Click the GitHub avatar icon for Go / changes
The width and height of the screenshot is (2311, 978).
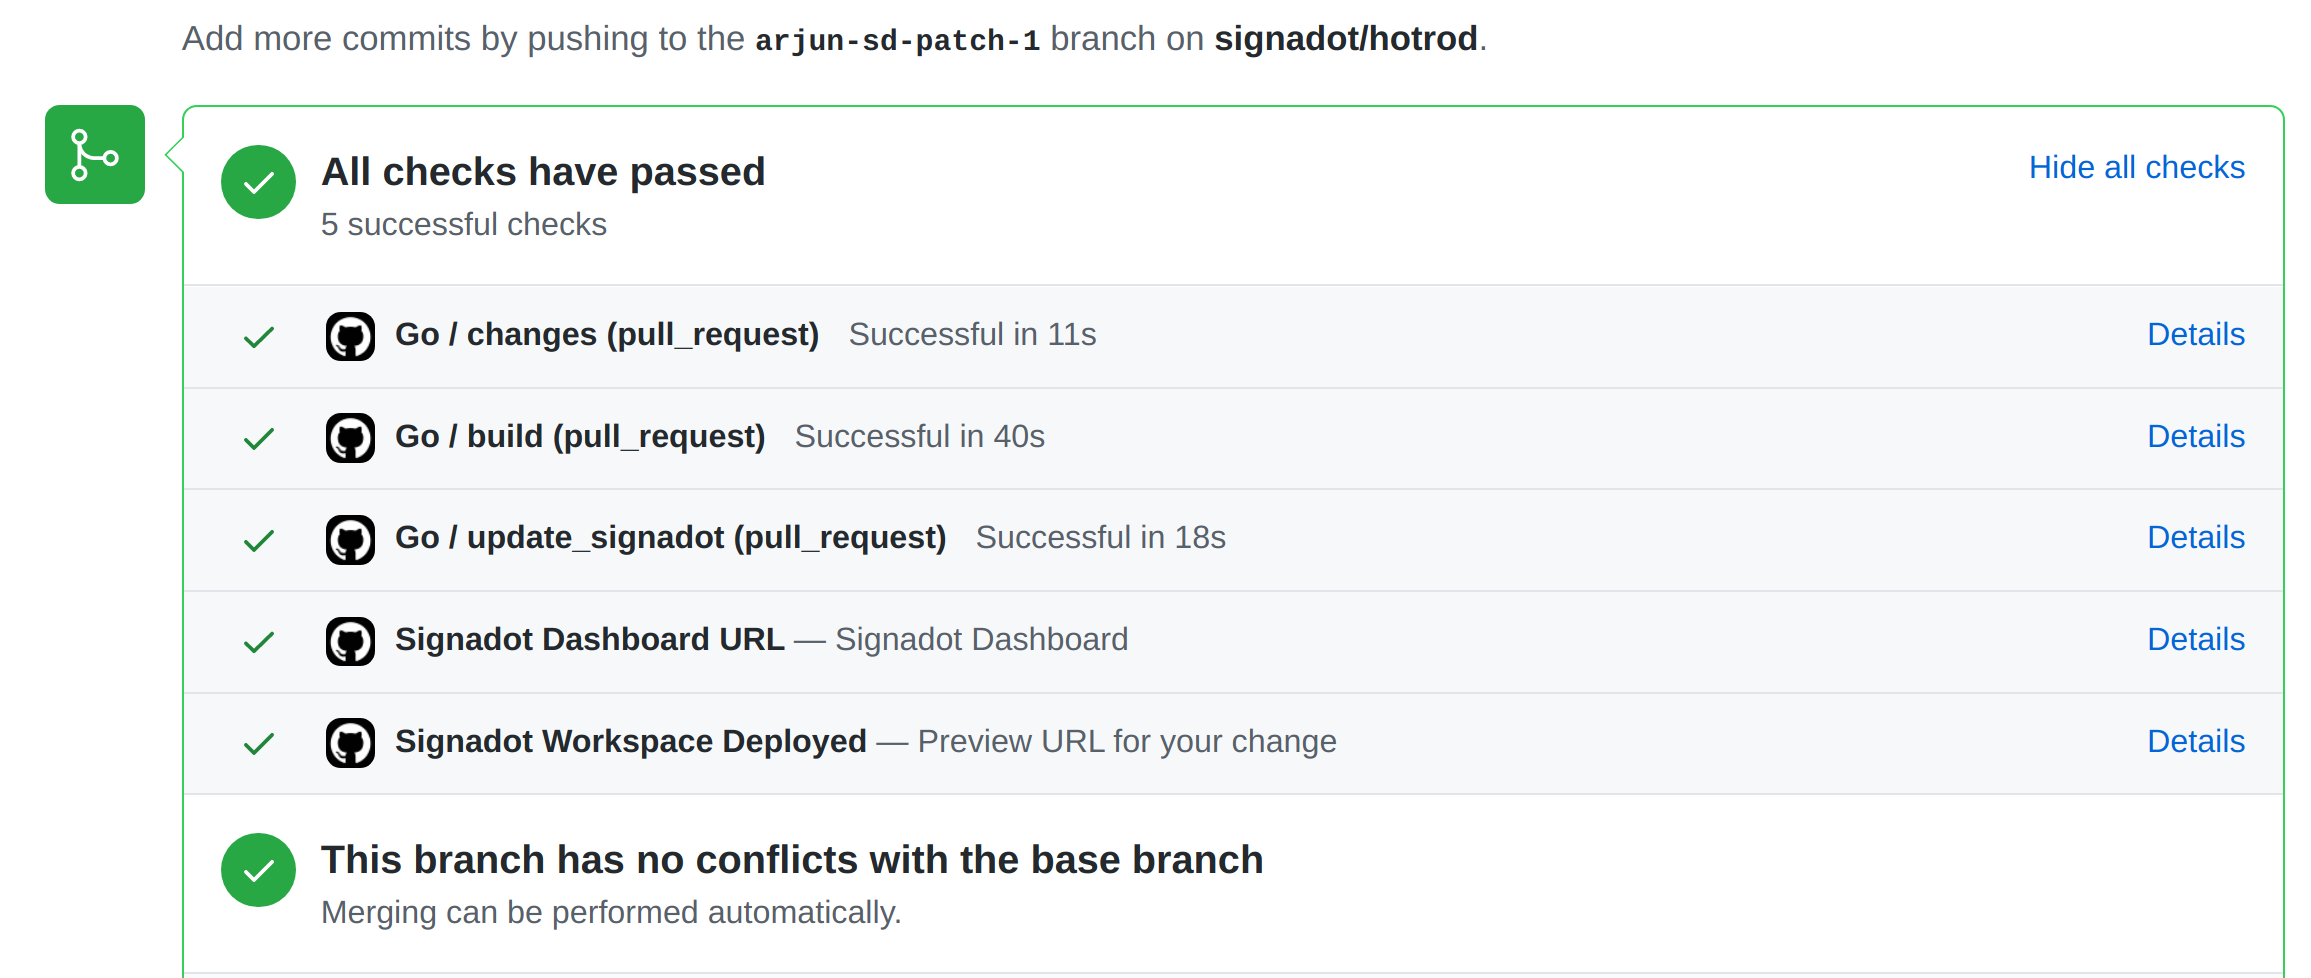350,336
